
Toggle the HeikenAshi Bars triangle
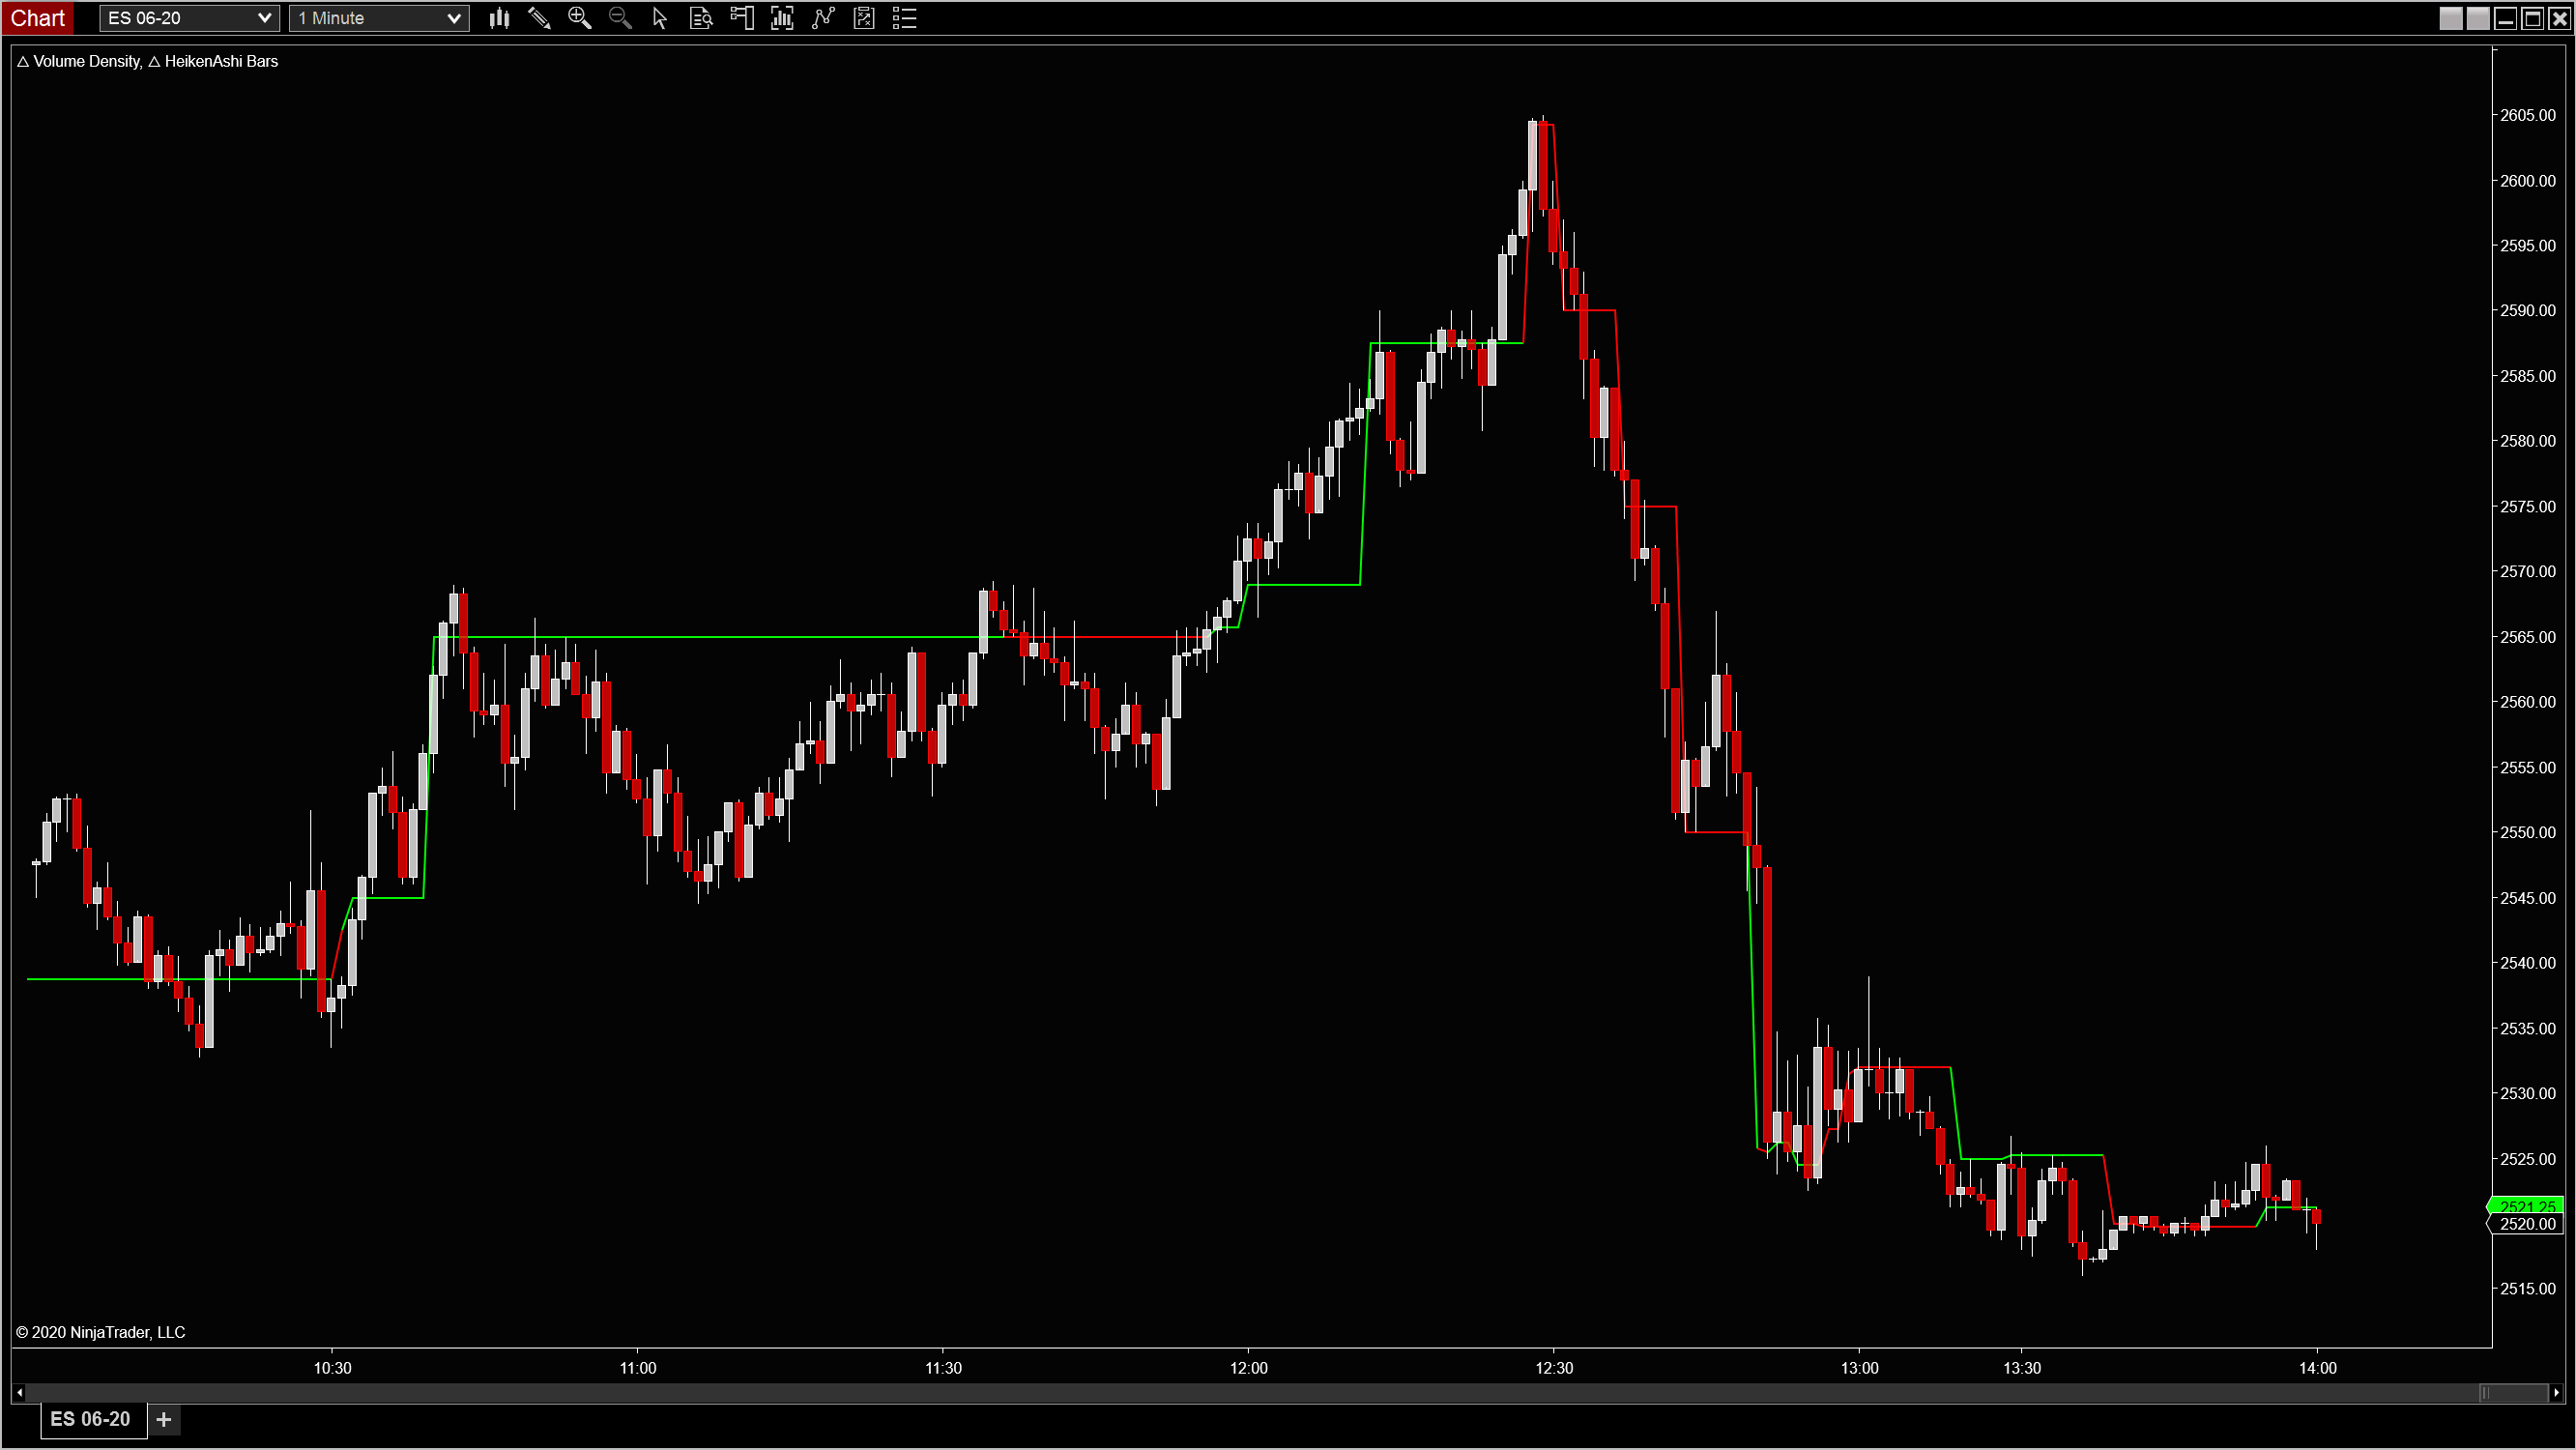pos(154,62)
